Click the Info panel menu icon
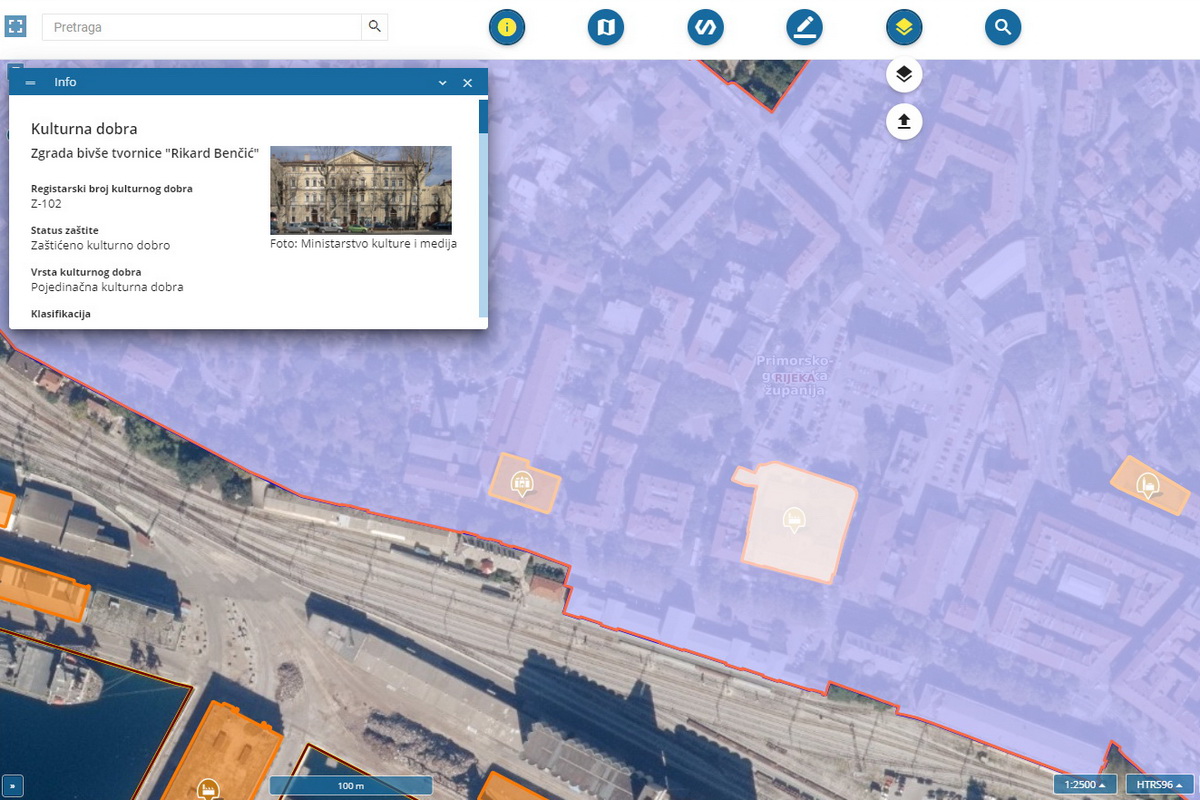This screenshot has height=800, width=1200. (30, 83)
